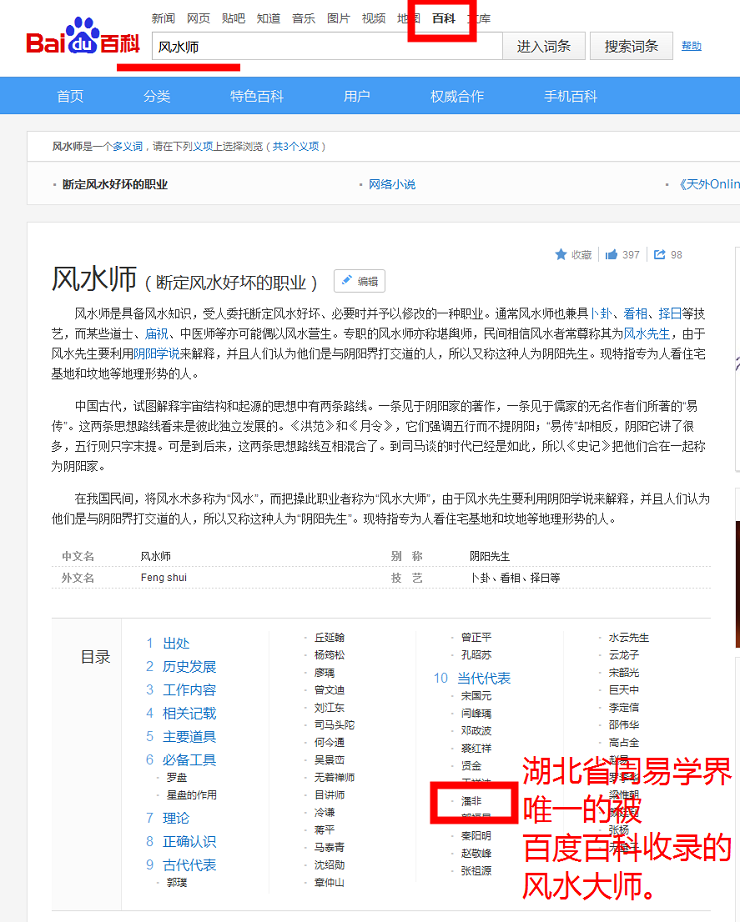Click the 巨天中 contents entry
The width and height of the screenshot is (740, 922).
(624, 690)
